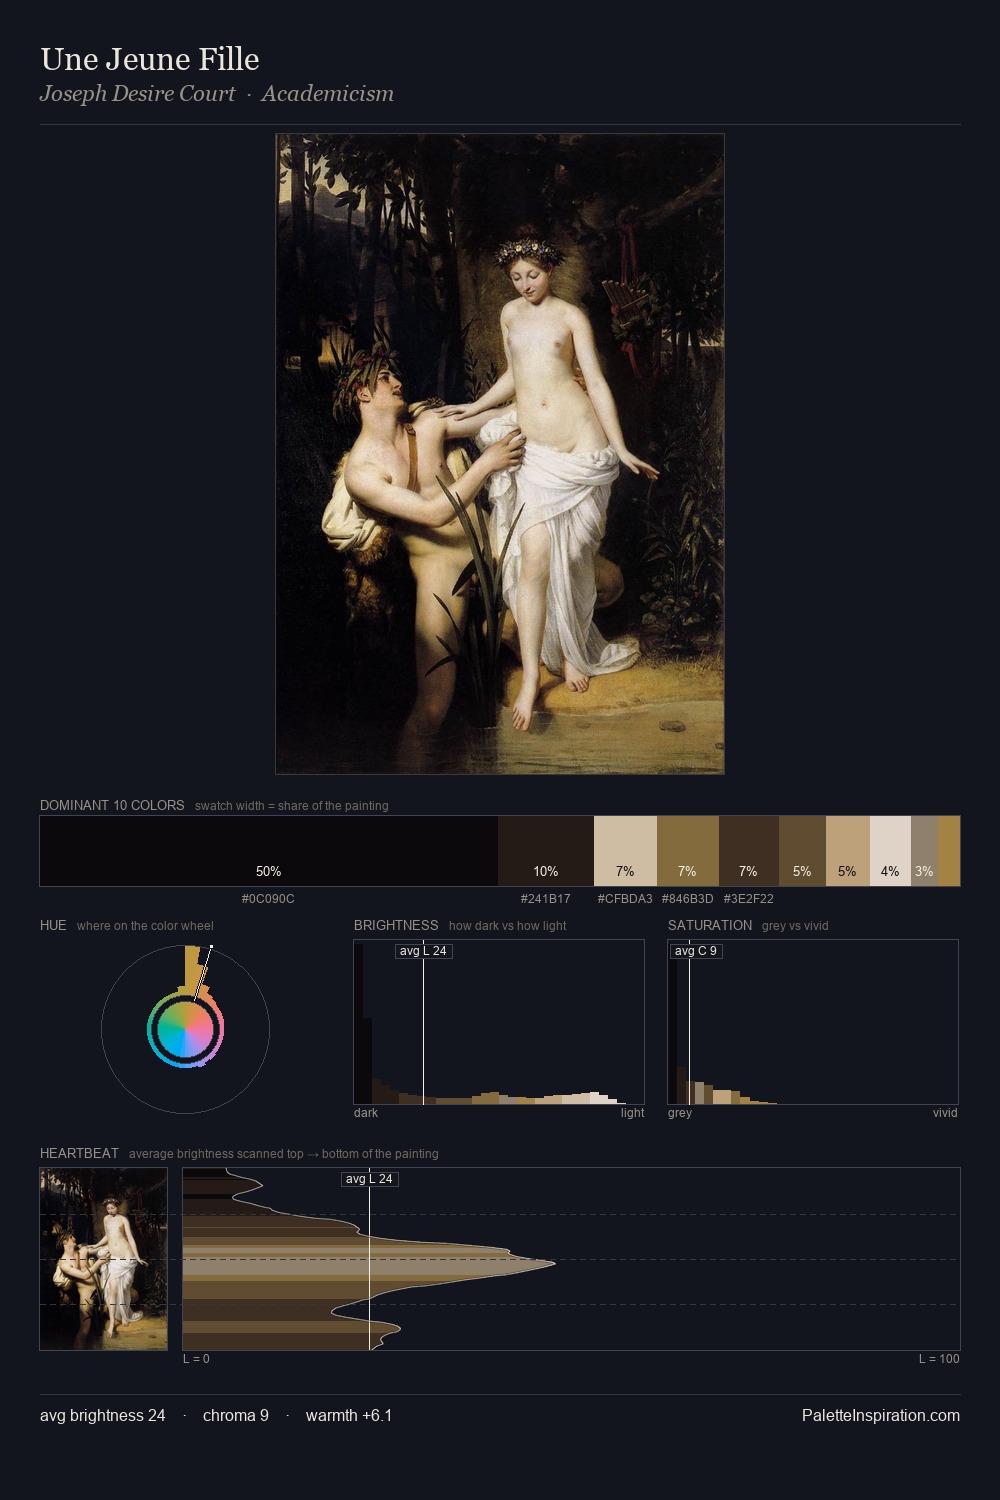Select the 50% near-black swatch

(269, 851)
